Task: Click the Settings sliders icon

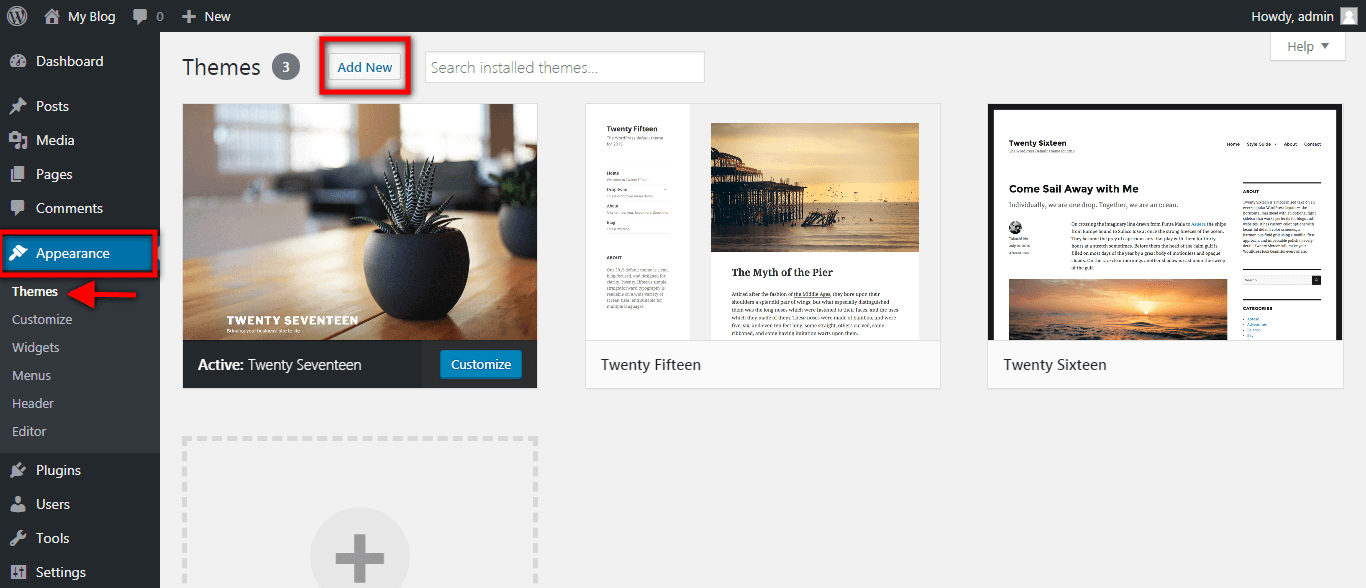Action: click(x=18, y=572)
